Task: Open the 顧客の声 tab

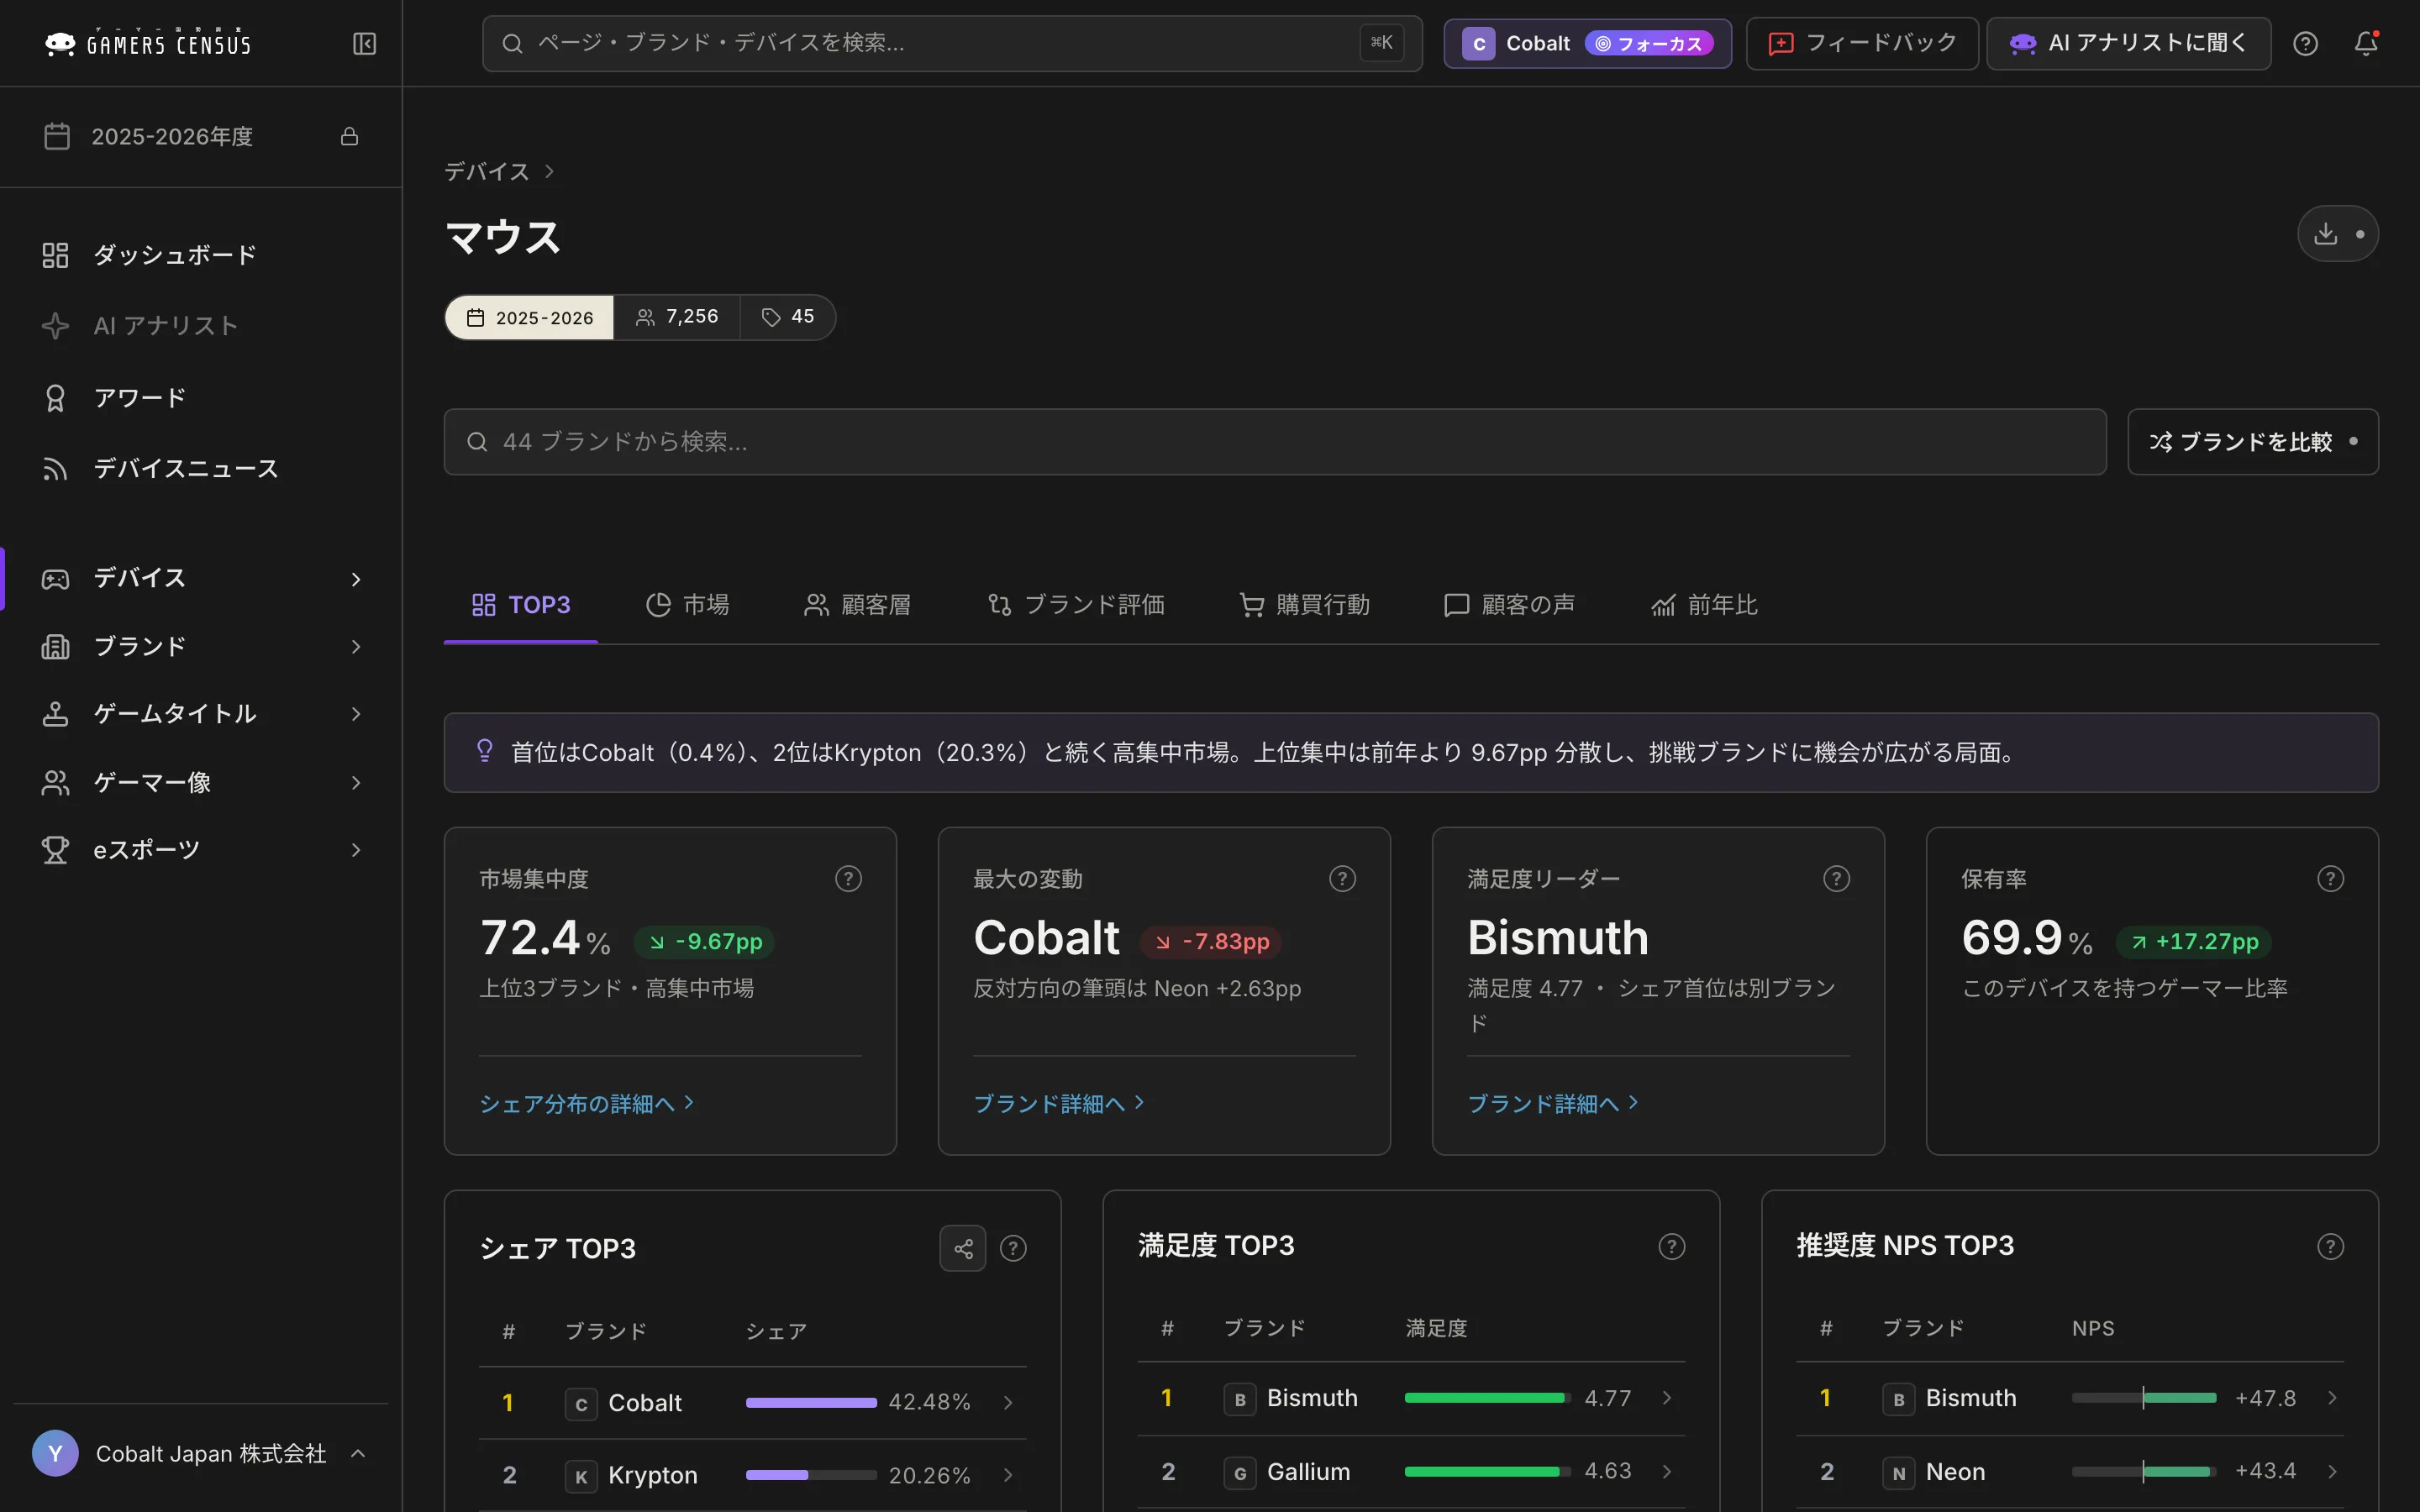Action: click(x=1509, y=605)
